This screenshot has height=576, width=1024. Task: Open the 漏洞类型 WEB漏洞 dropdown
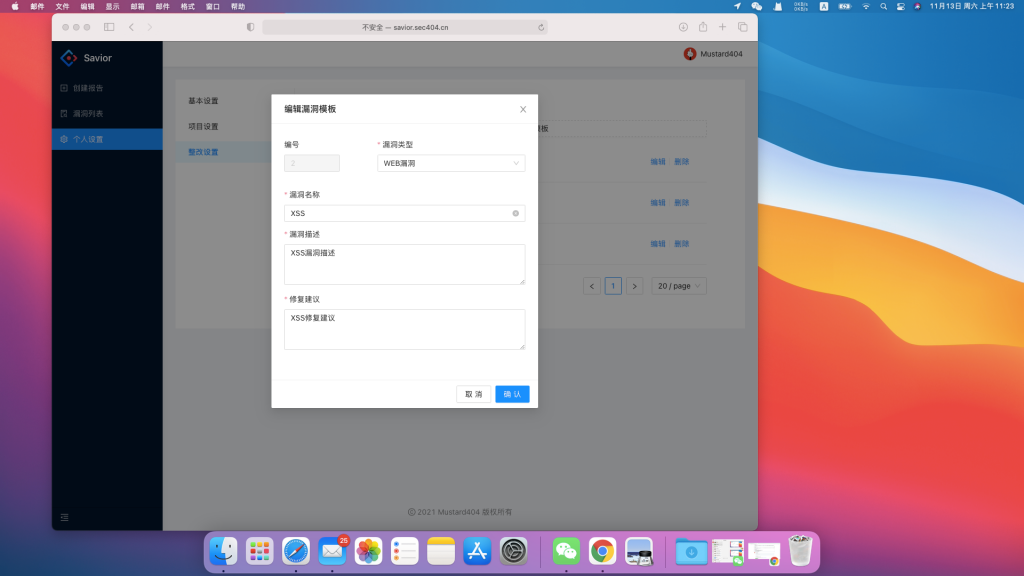(x=450, y=162)
